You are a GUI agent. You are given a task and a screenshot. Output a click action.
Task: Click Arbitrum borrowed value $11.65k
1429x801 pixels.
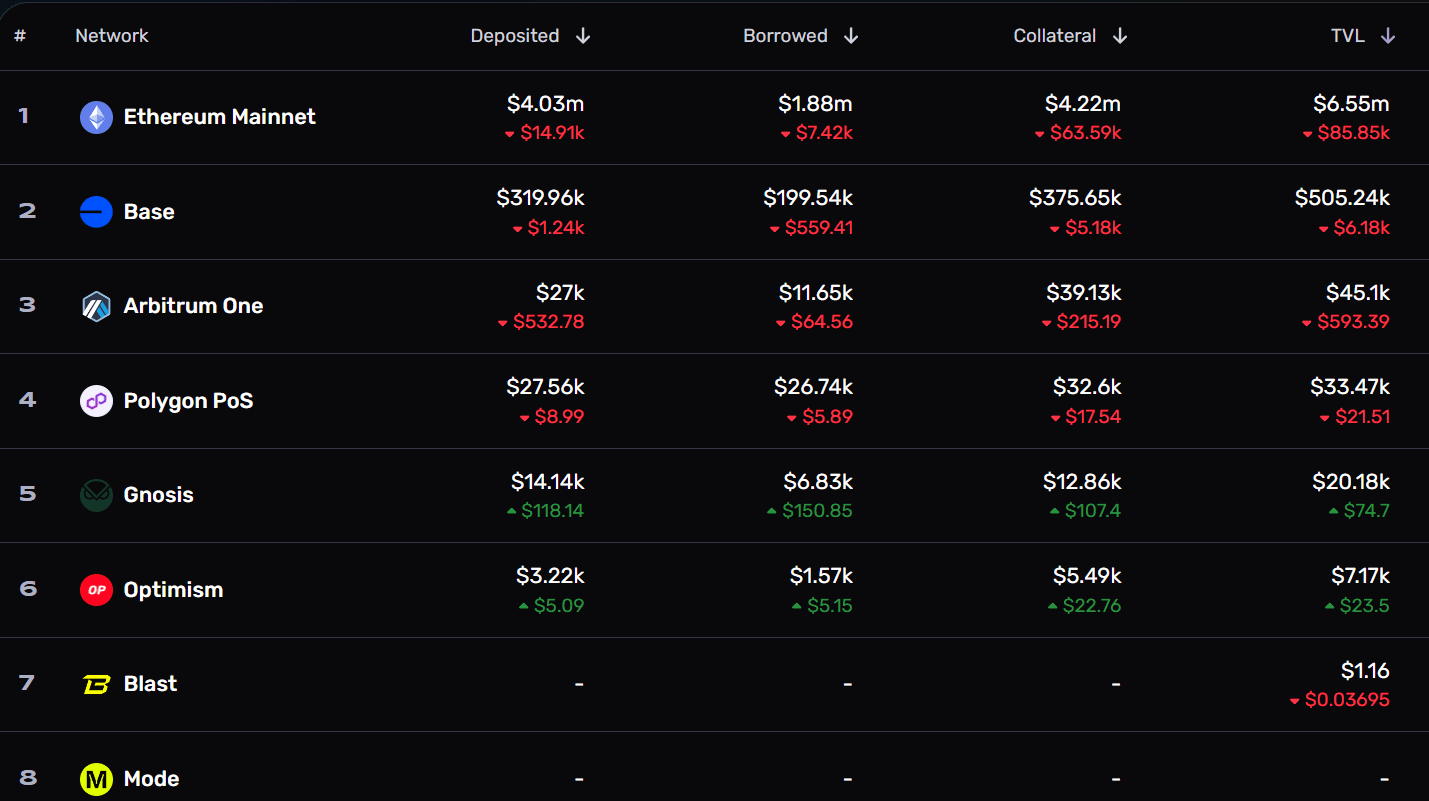coord(816,293)
